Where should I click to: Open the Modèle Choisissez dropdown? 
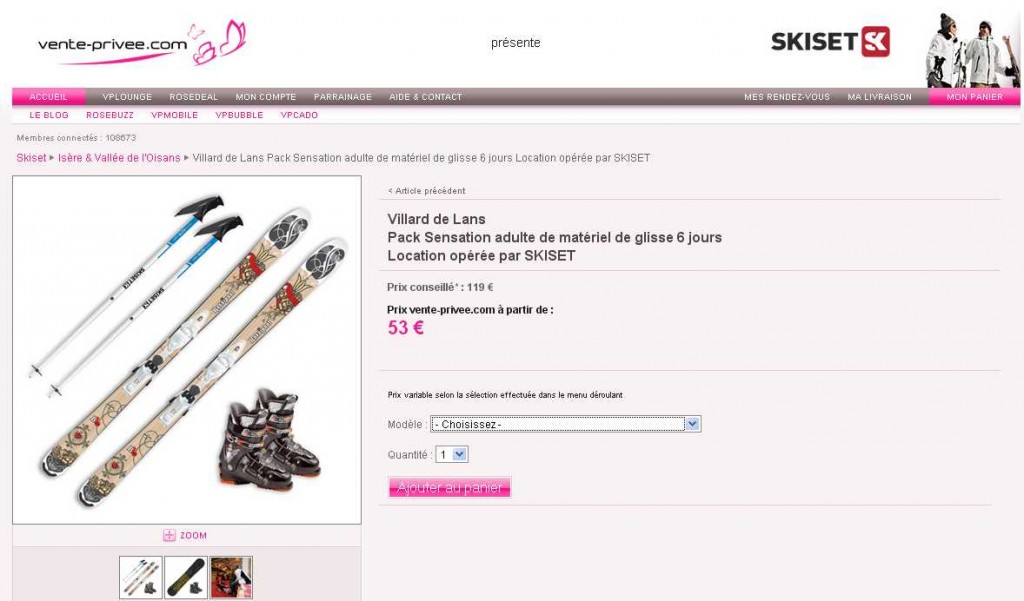[x=566, y=424]
